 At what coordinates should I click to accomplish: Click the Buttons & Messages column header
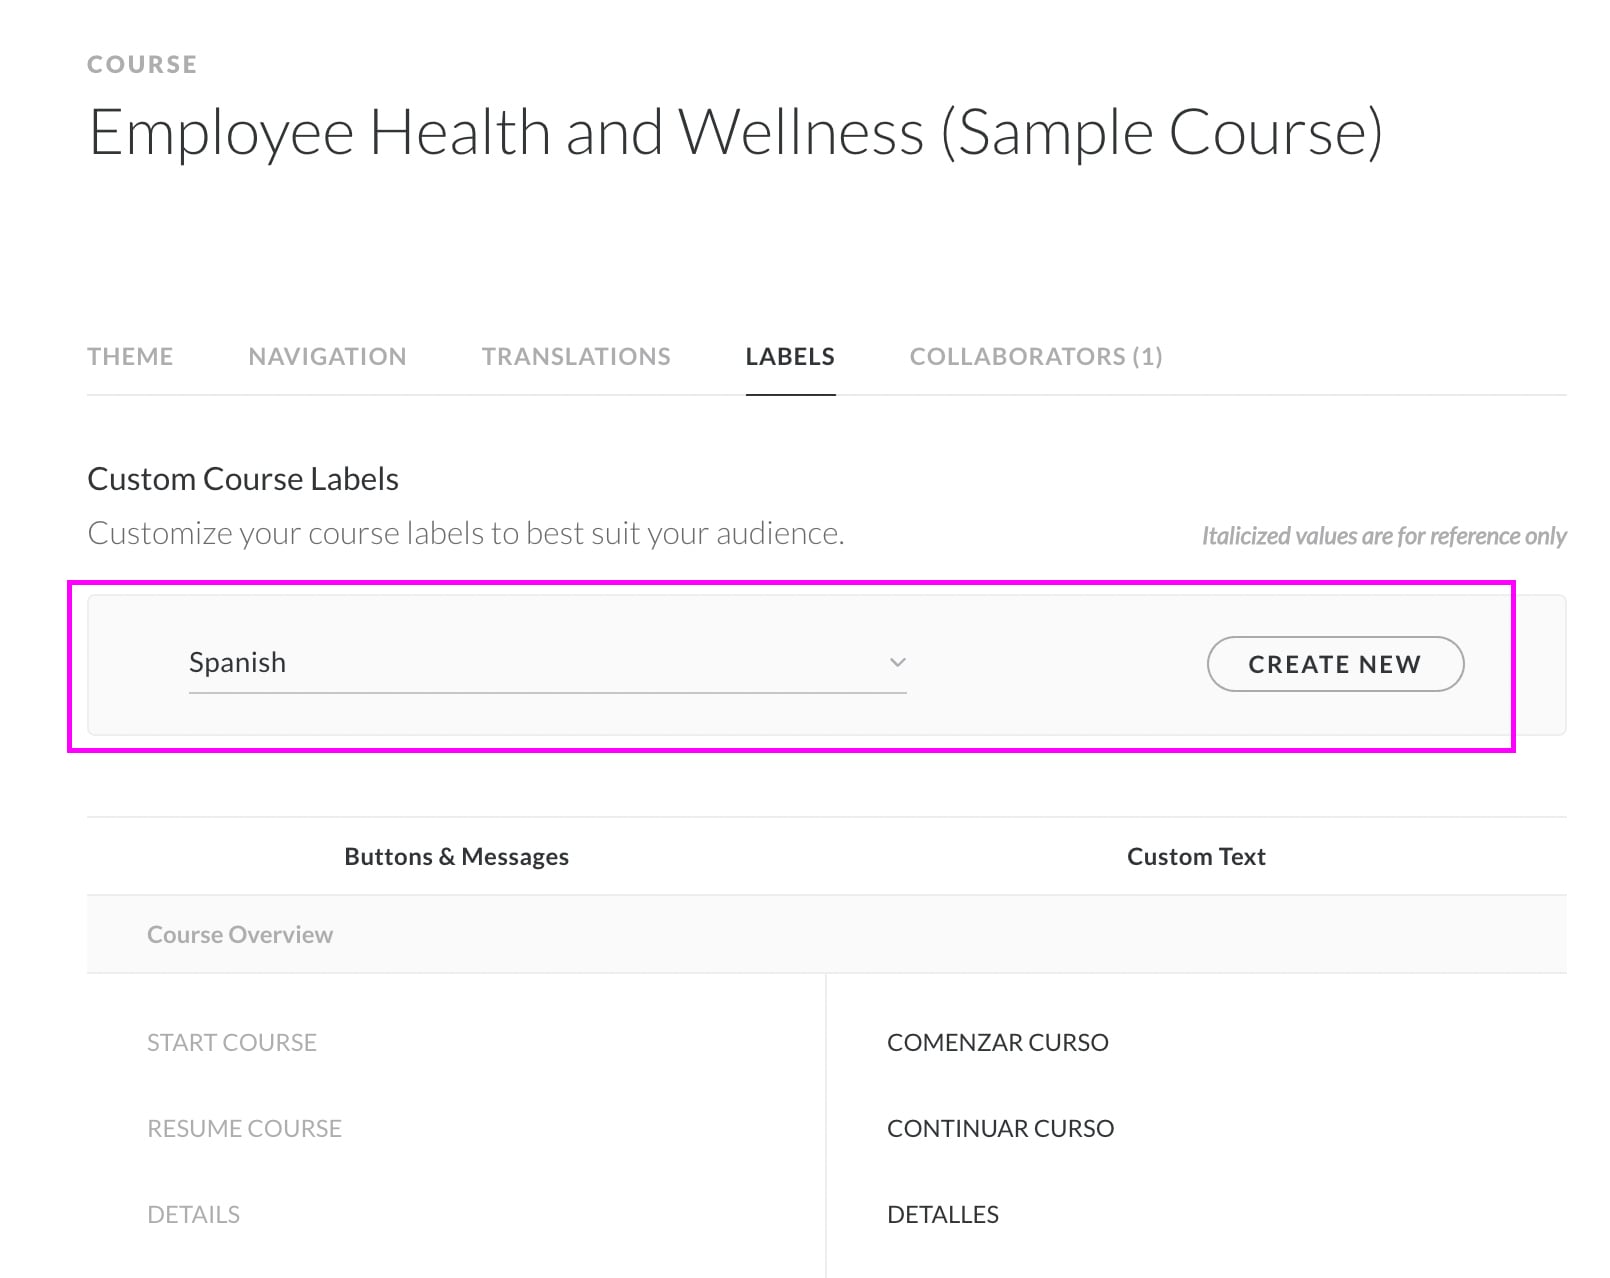point(456,856)
